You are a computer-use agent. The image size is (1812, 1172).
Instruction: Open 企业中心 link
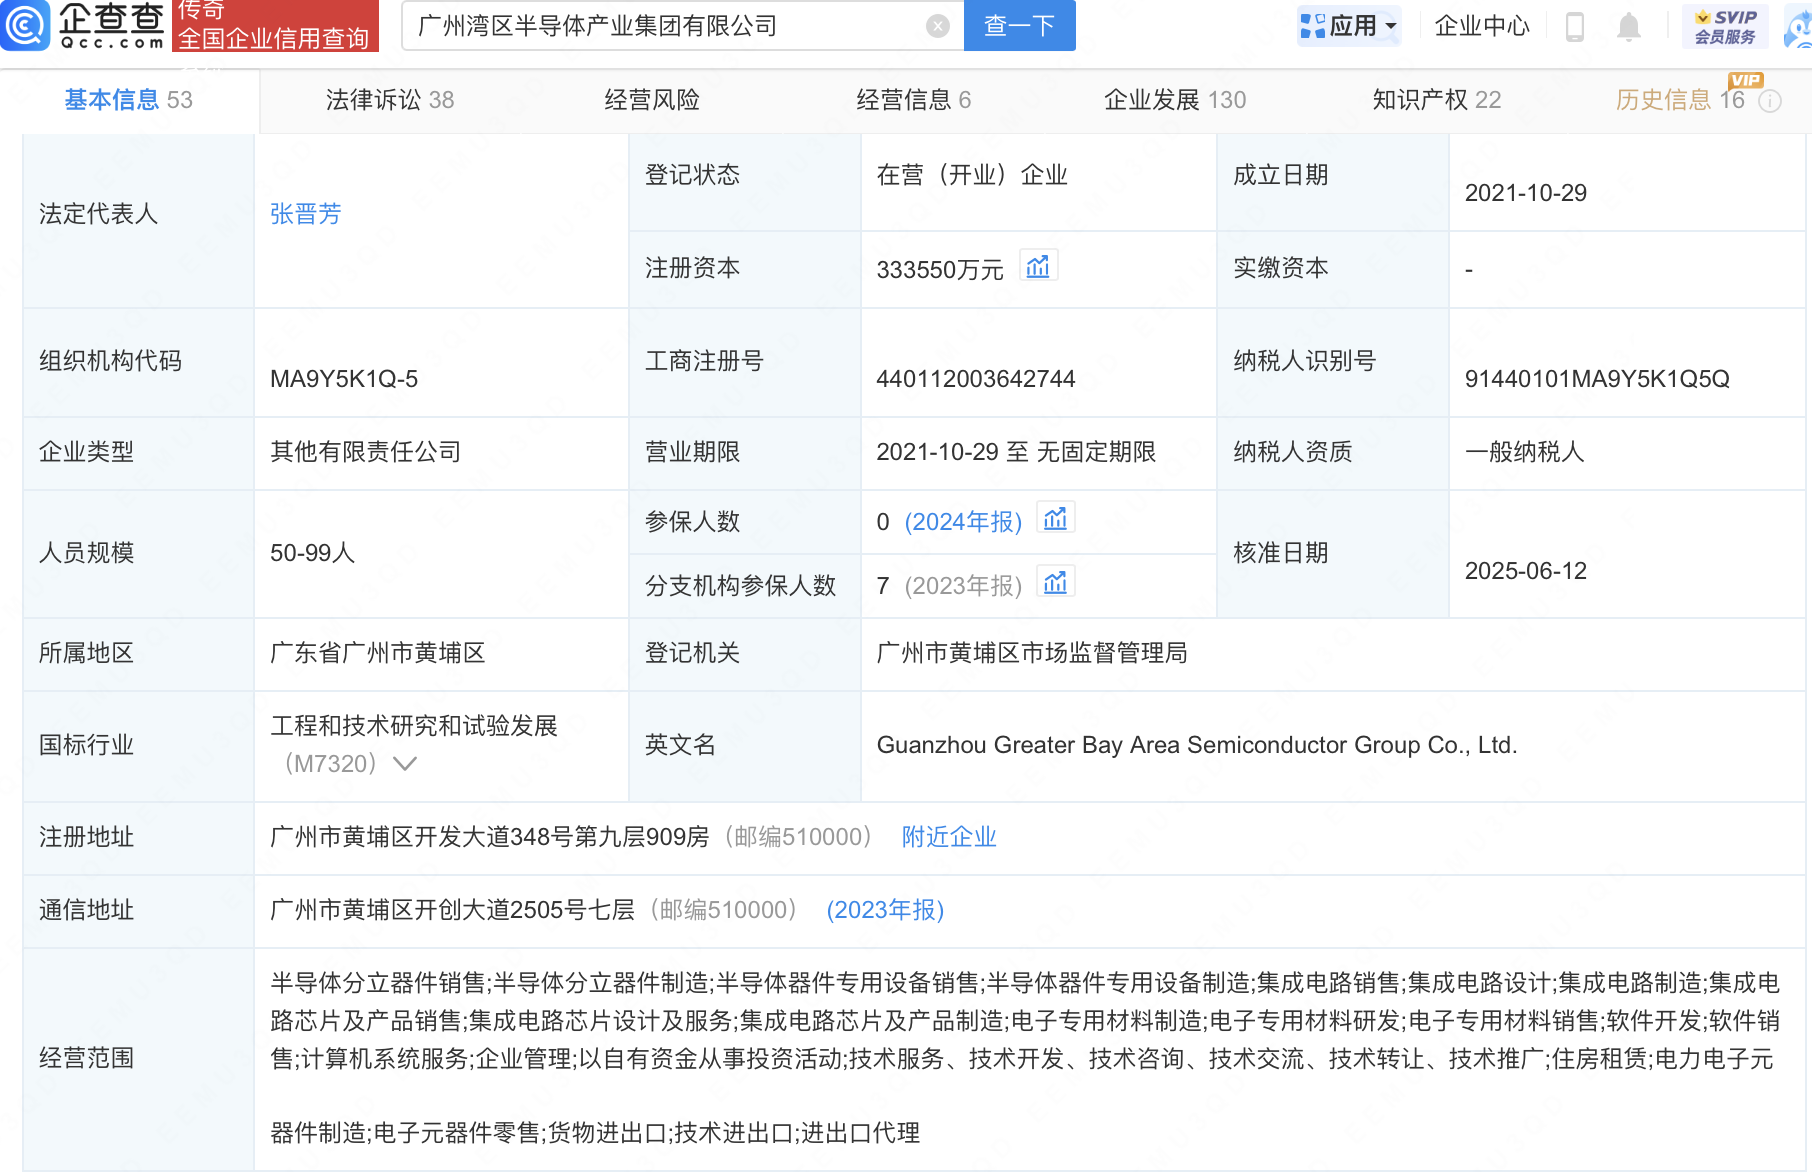[x=1482, y=26]
